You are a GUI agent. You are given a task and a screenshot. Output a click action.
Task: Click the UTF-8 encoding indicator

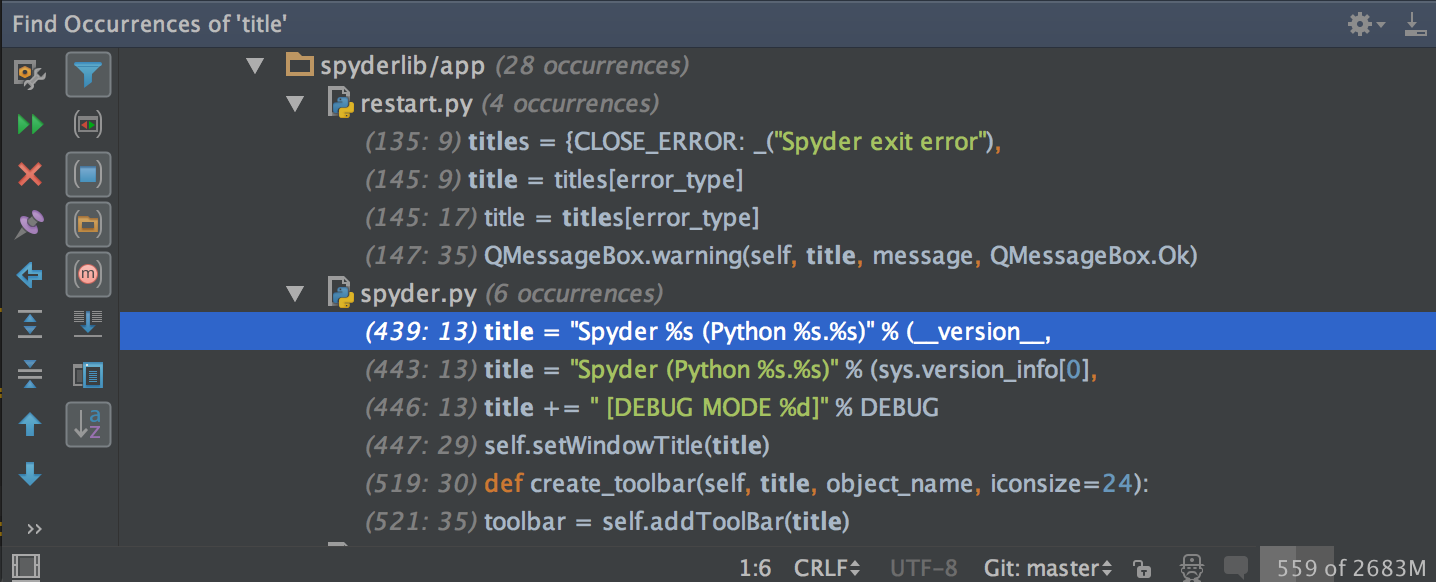tap(922, 568)
